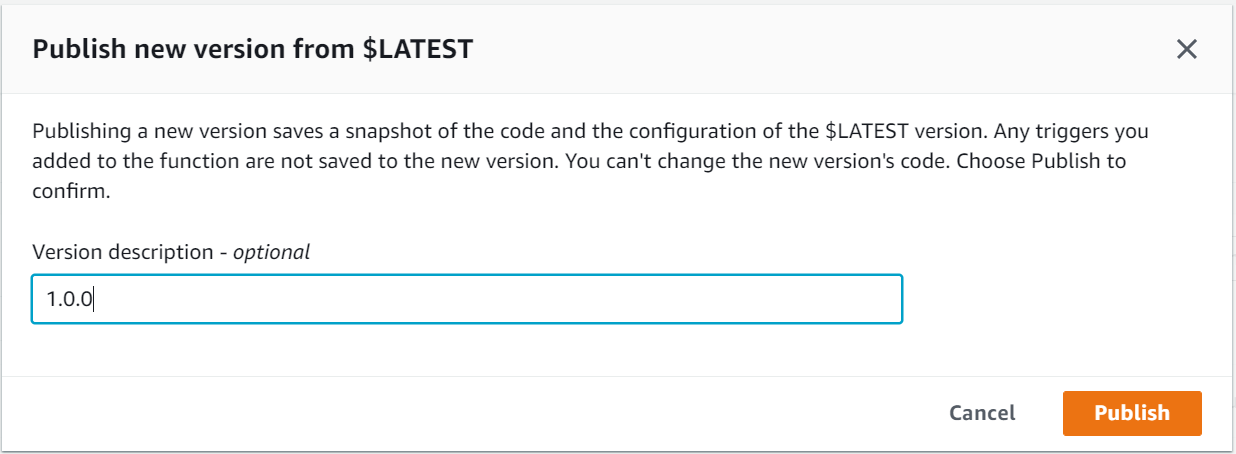
Task: Click the empty right end of the version input
Action: pyautogui.click(x=800, y=299)
